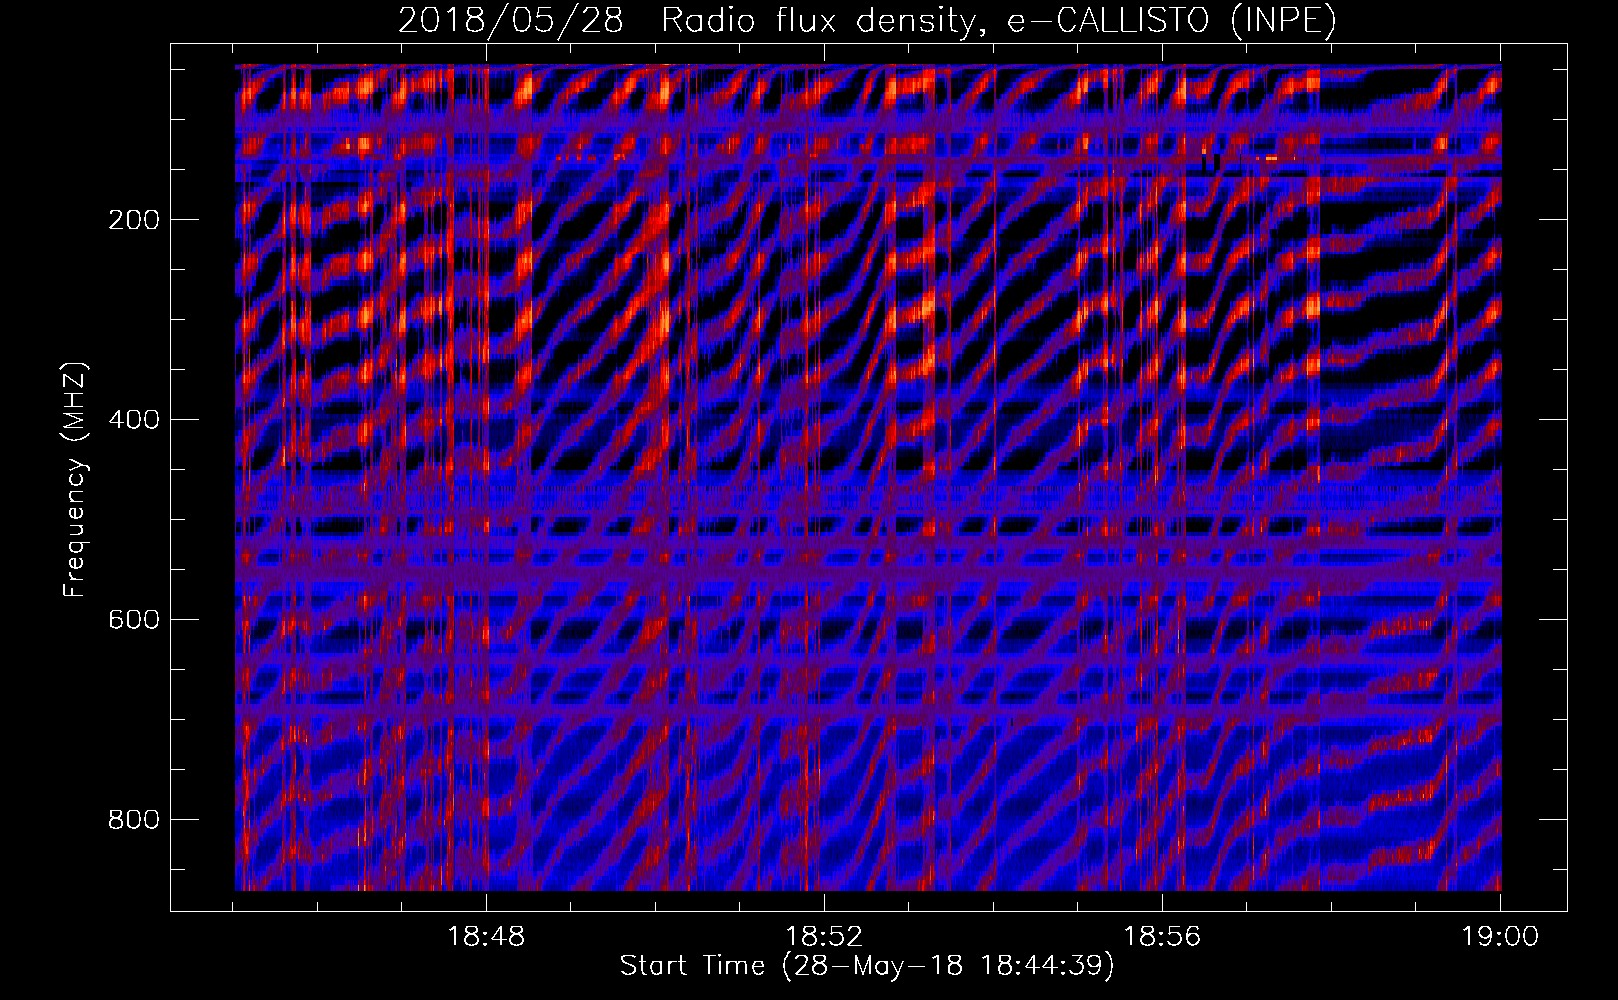Click the "Start Time (28-May-18 18:44:39)" axis label
This screenshot has height=1000, width=1618.
click(867, 966)
